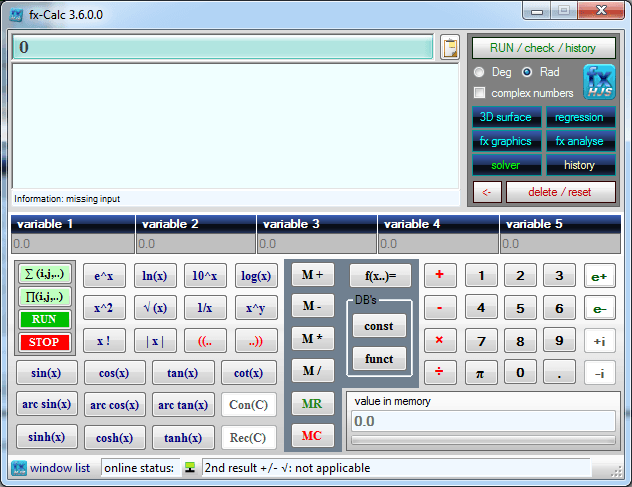Click the x^y power button
The width and height of the screenshot is (632, 487).
pos(256,308)
